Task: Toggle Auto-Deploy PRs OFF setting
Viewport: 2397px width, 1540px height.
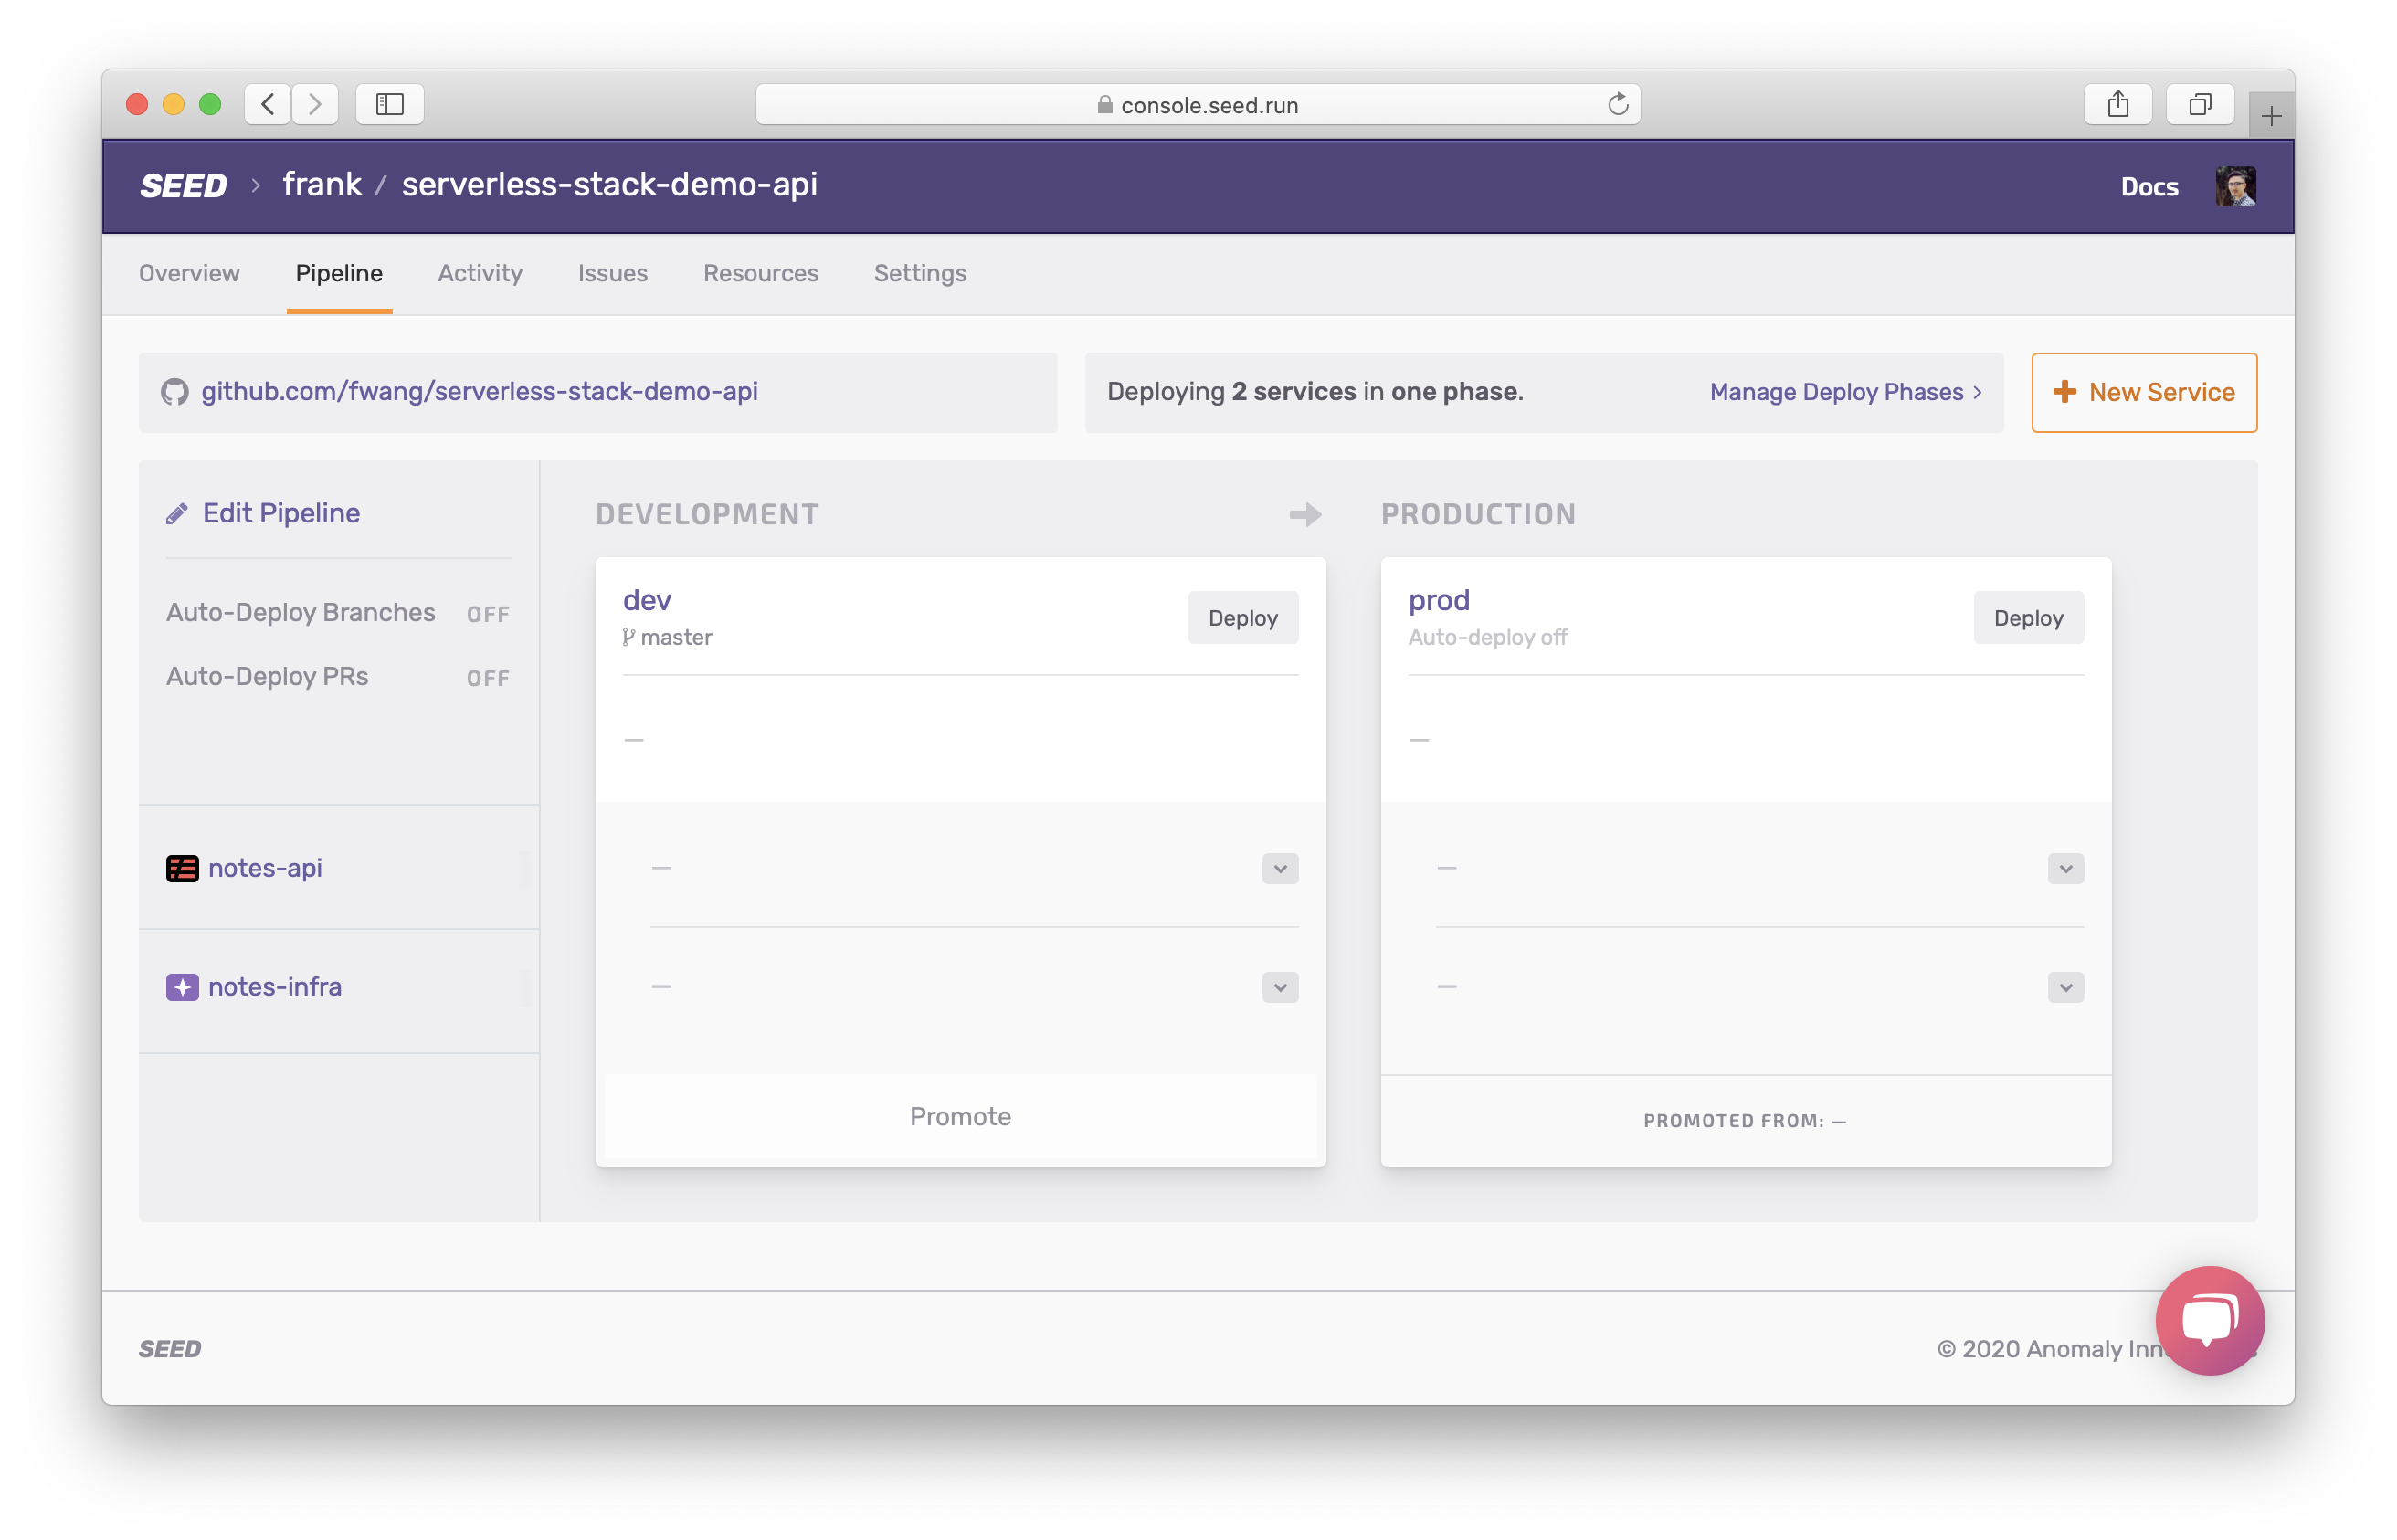Action: [488, 678]
